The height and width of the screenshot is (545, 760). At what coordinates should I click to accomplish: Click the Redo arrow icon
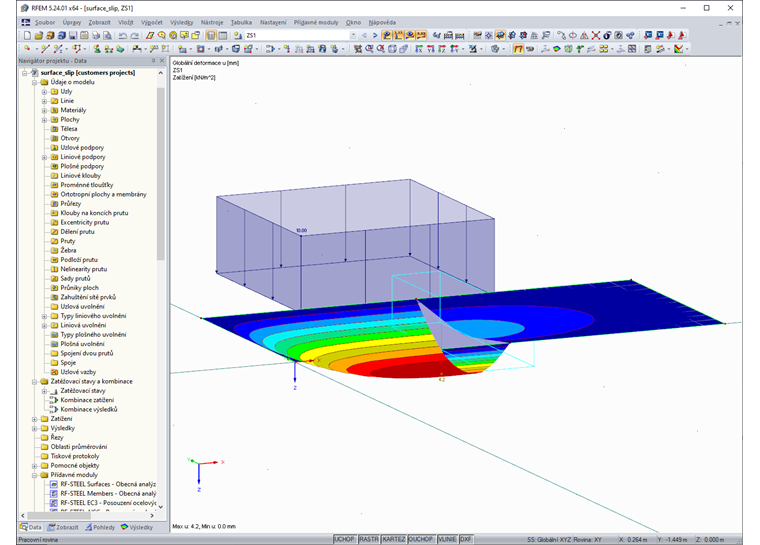pyautogui.click(x=135, y=35)
